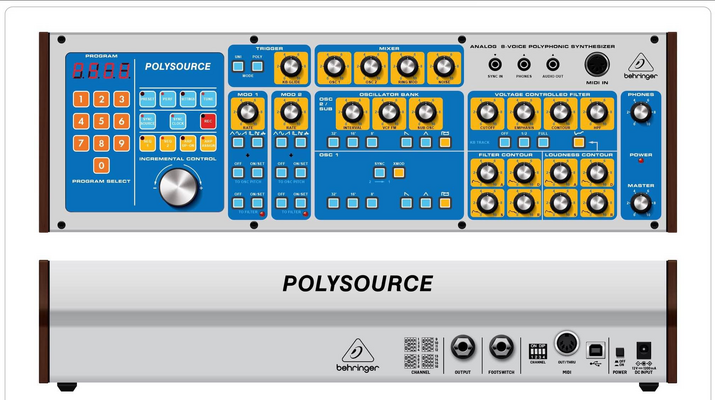Select OSC 2 32' octave button
The image size is (715, 400).
pos(334,142)
